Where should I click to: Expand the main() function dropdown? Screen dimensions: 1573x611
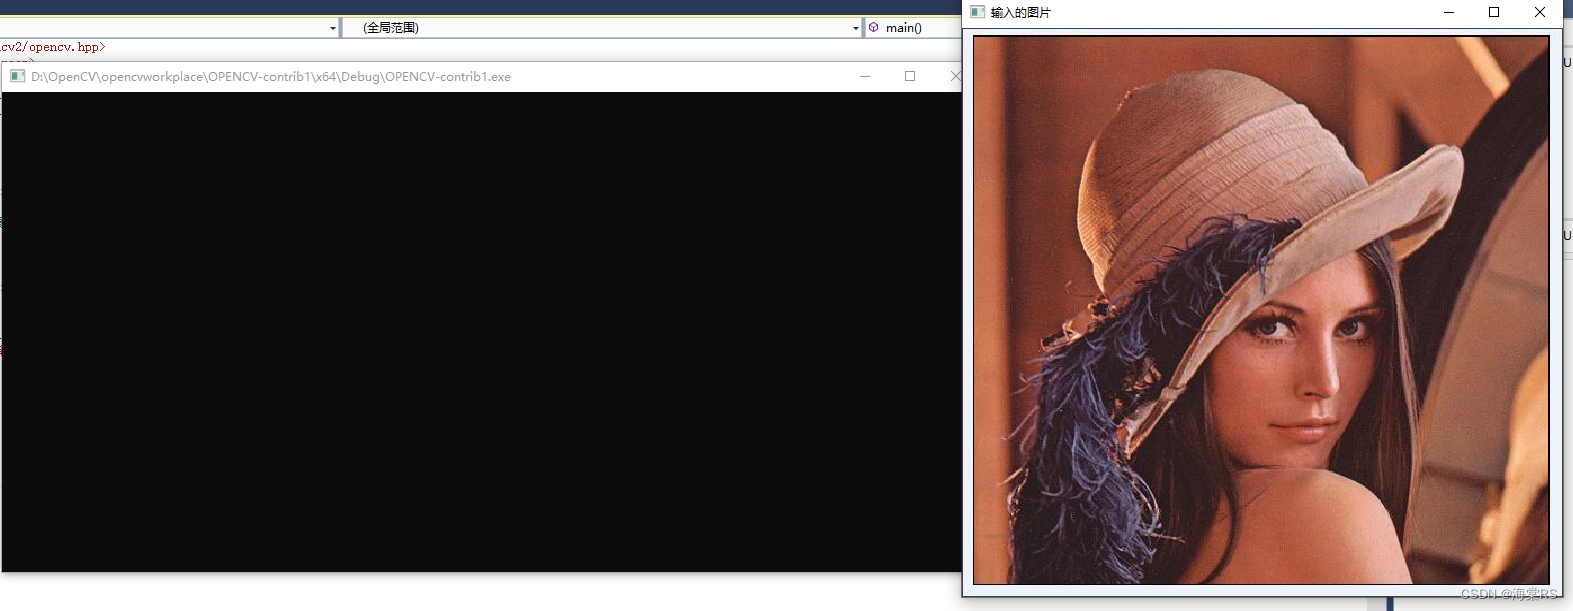click(912, 28)
